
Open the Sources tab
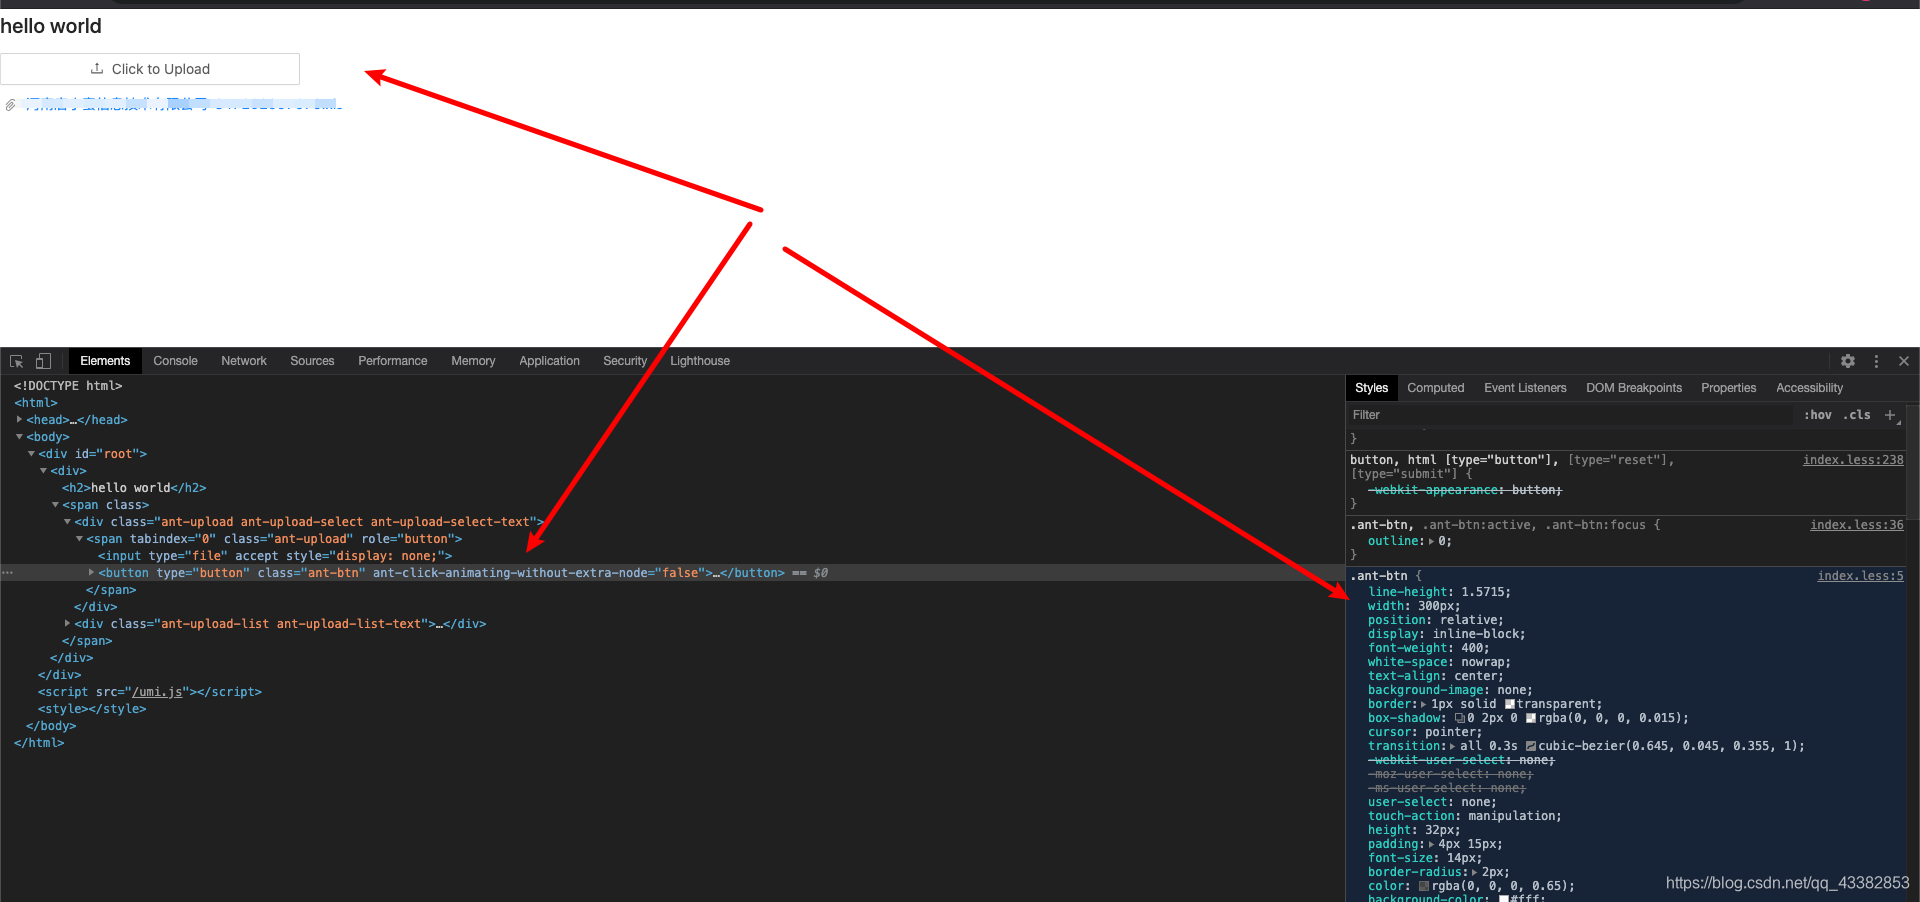tap(312, 361)
